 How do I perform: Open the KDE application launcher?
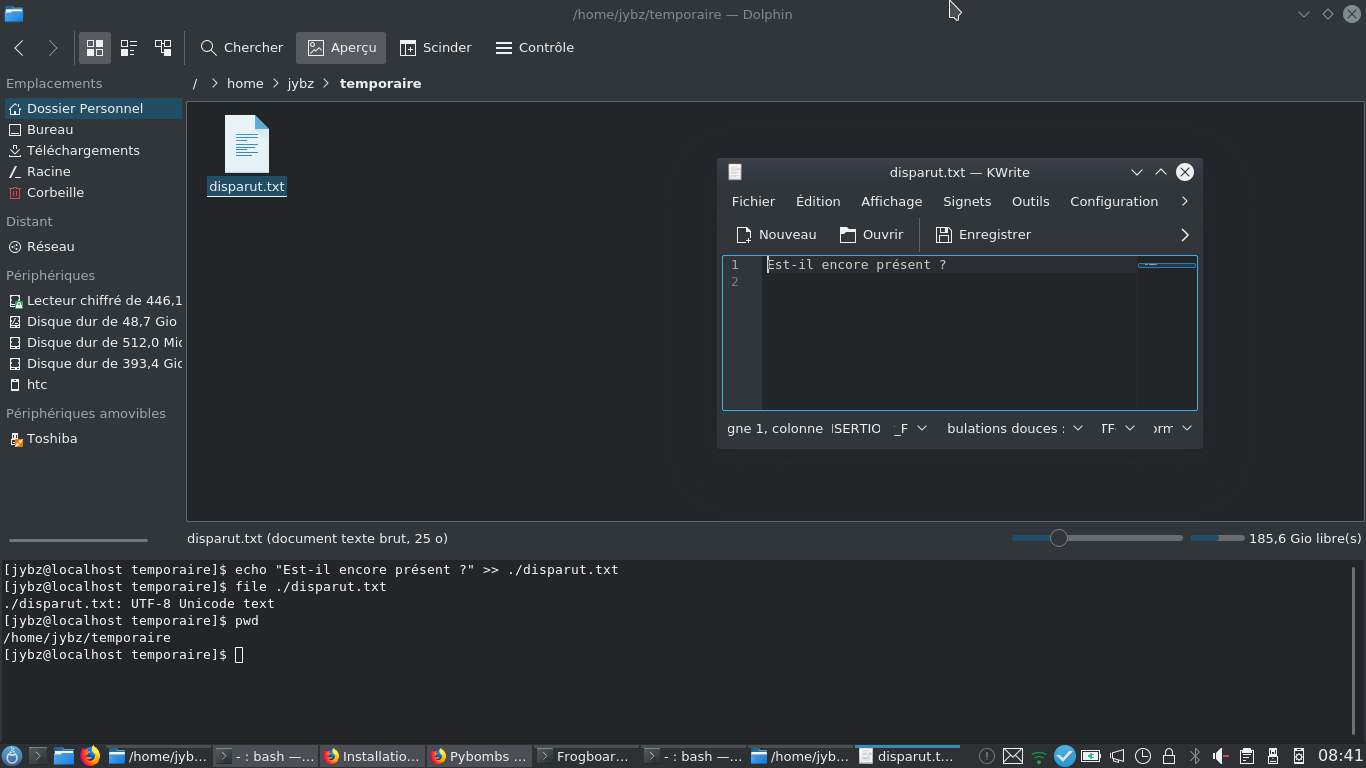click(12, 756)
